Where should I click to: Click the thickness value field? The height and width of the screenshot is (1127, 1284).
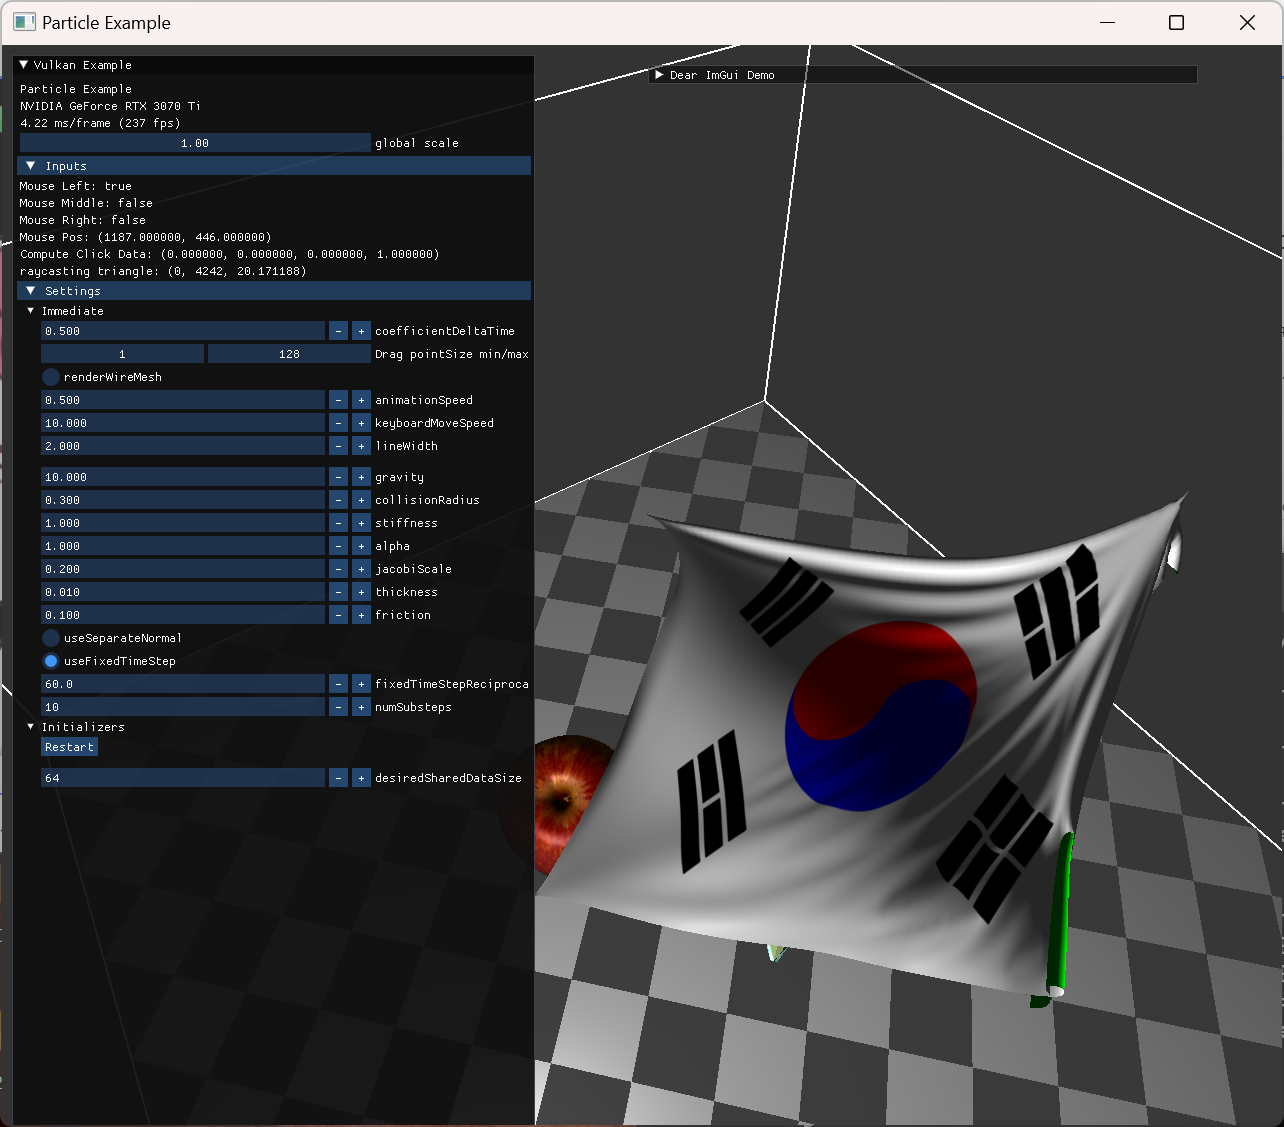183,592
